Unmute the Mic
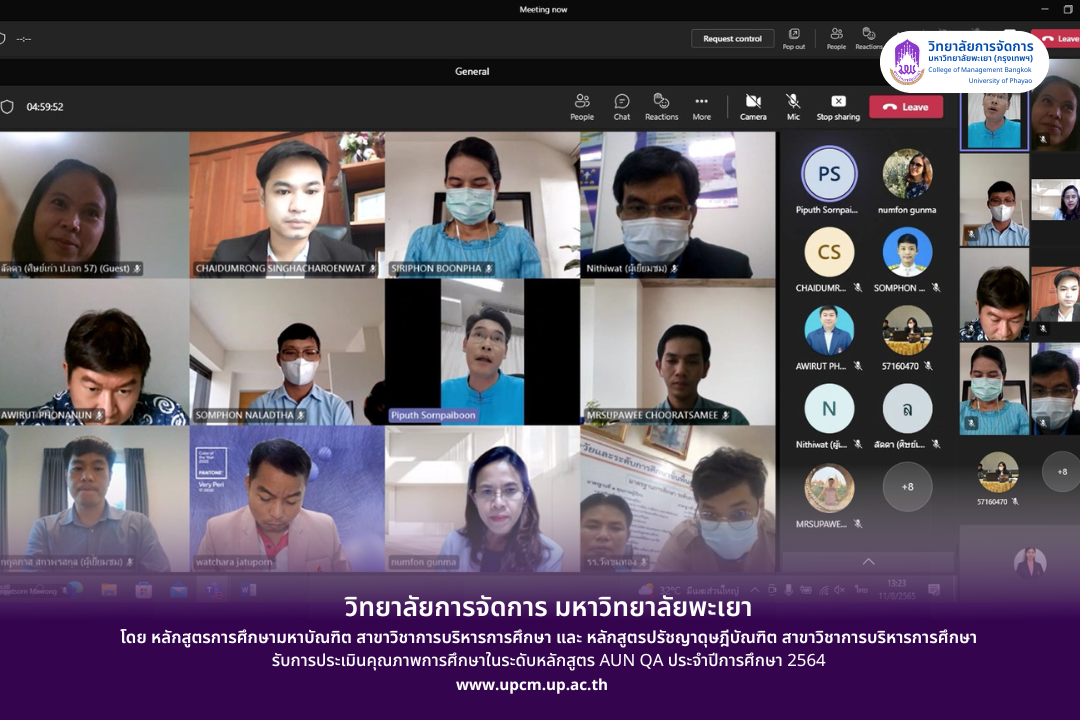Image resolution: width=1080 pixels, height=720 pixels. click(x=793, y=107)
